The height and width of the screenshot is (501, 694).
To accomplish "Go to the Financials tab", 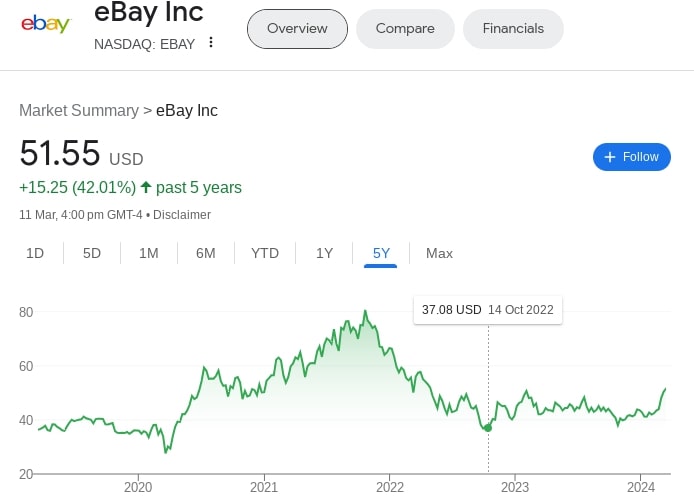I will click(x=513, y=28).
